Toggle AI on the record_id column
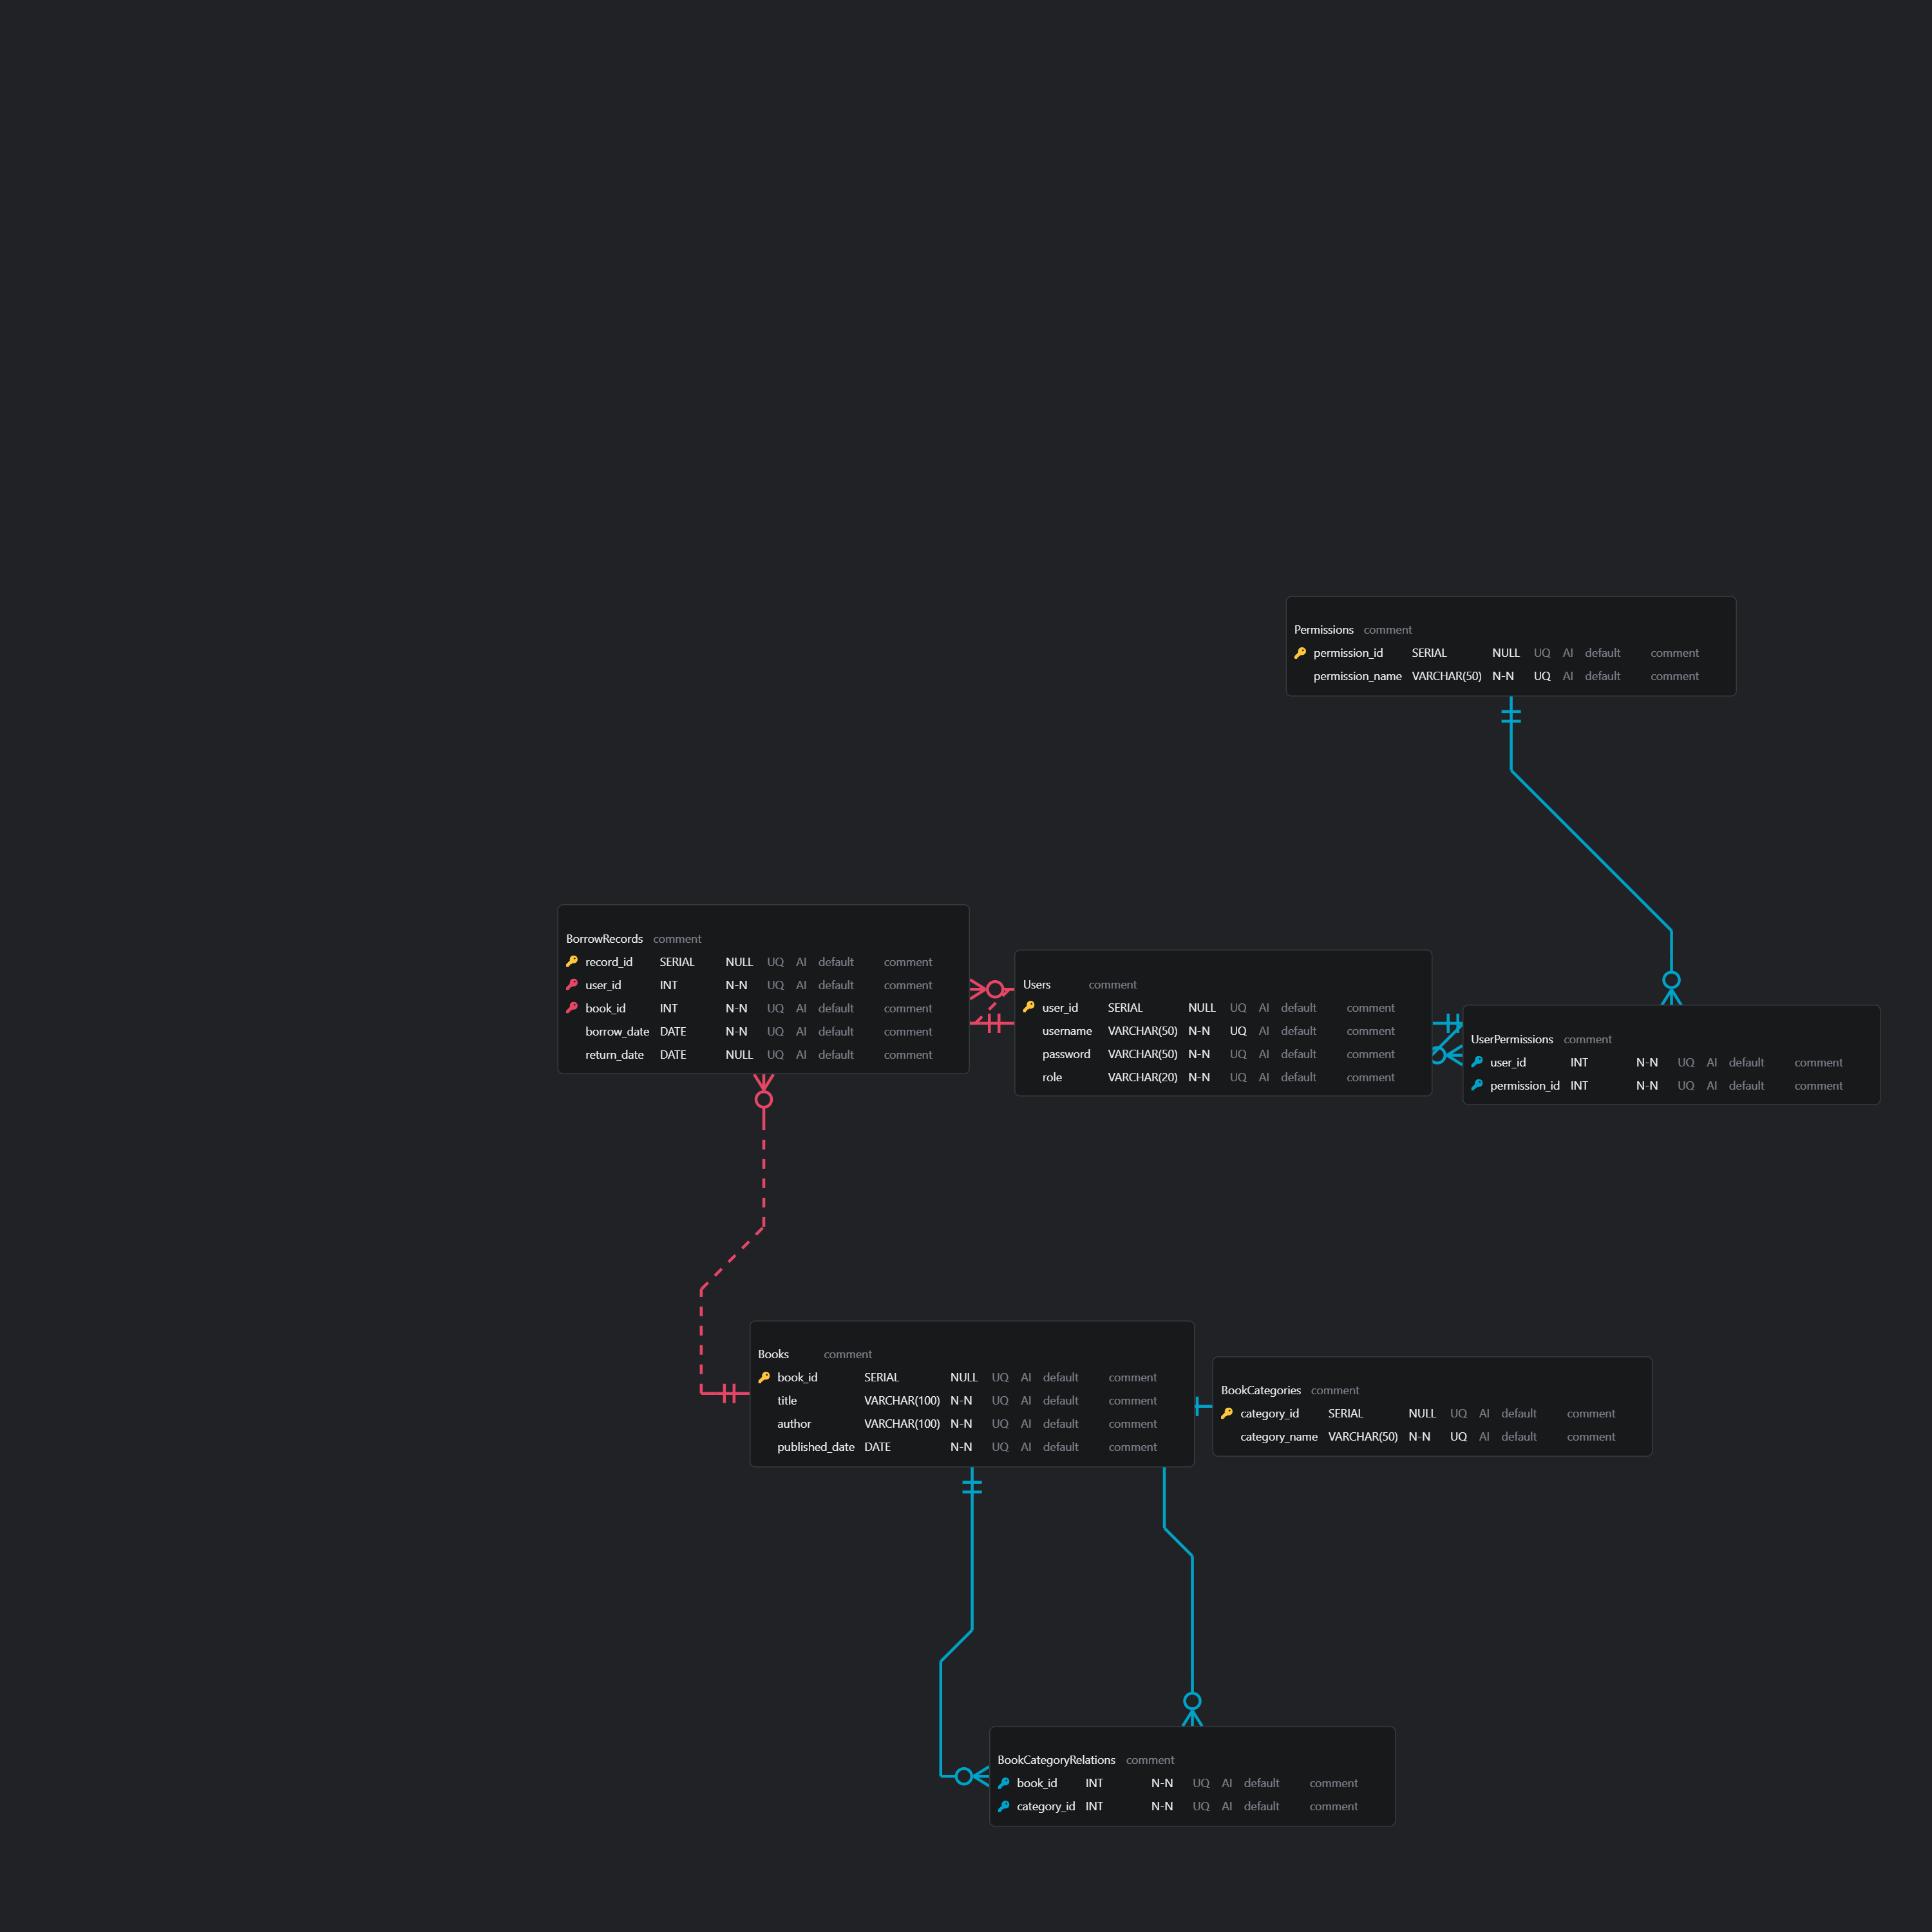This screenshot has width=1932, height=1932. [x=801, y=962]
